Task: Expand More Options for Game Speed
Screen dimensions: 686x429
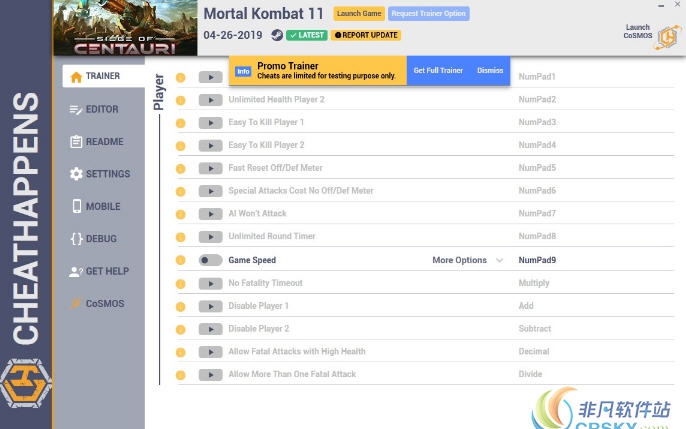Action: (x=467, y=260)
